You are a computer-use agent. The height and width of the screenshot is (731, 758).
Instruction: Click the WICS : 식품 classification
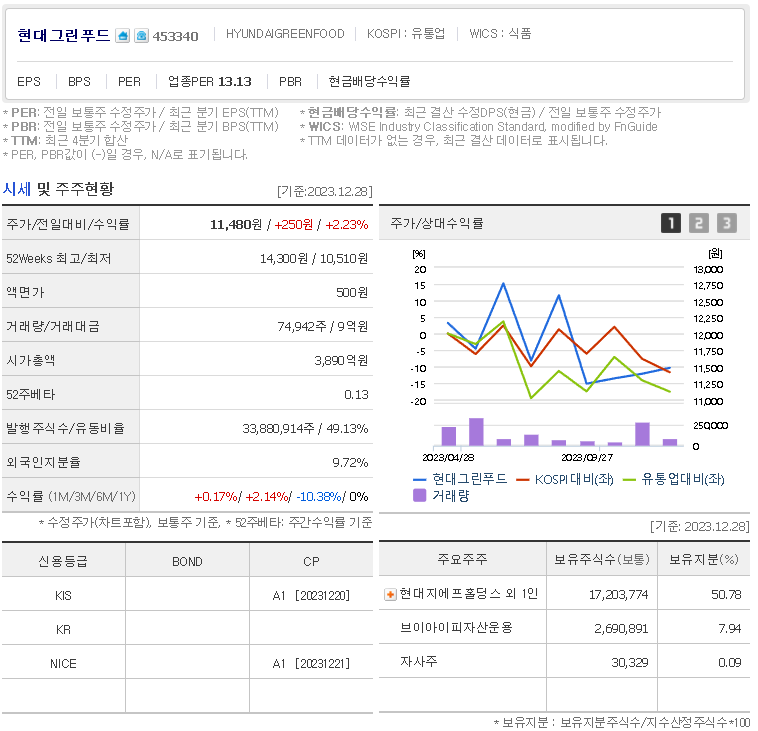(x=500, y=34)
